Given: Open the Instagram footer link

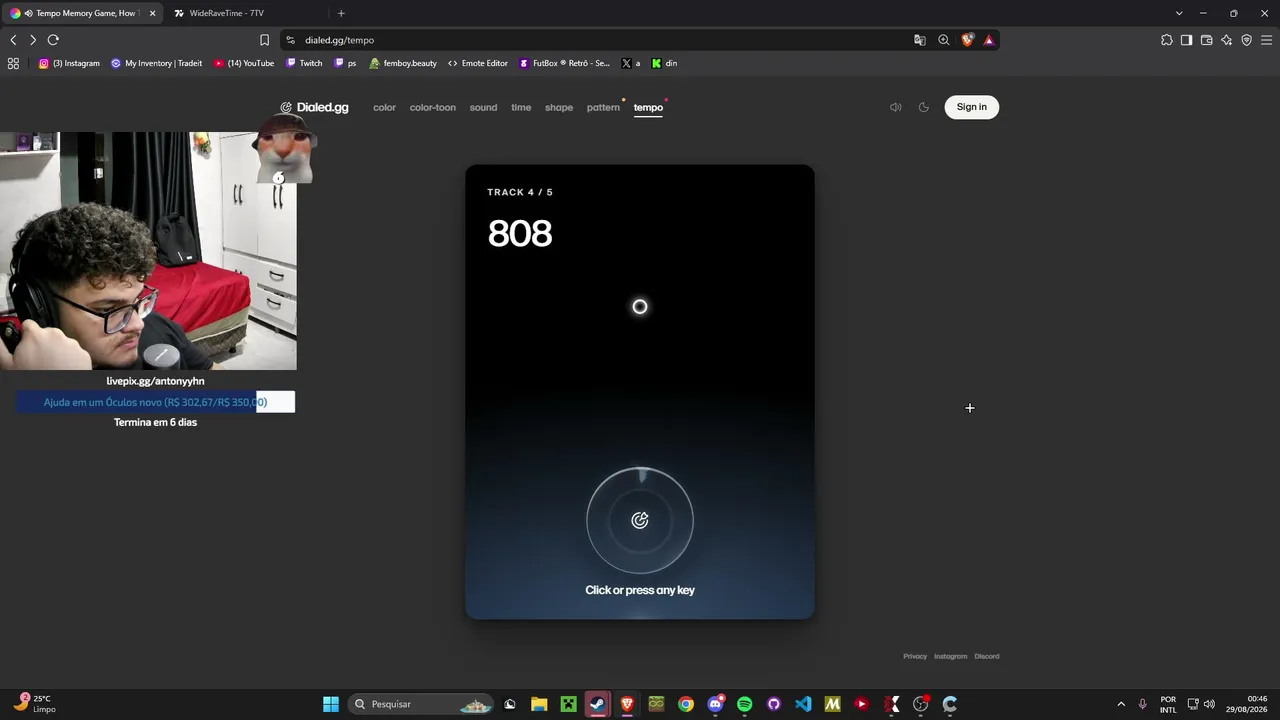Looking at the screenshot, I should (950, 656).
